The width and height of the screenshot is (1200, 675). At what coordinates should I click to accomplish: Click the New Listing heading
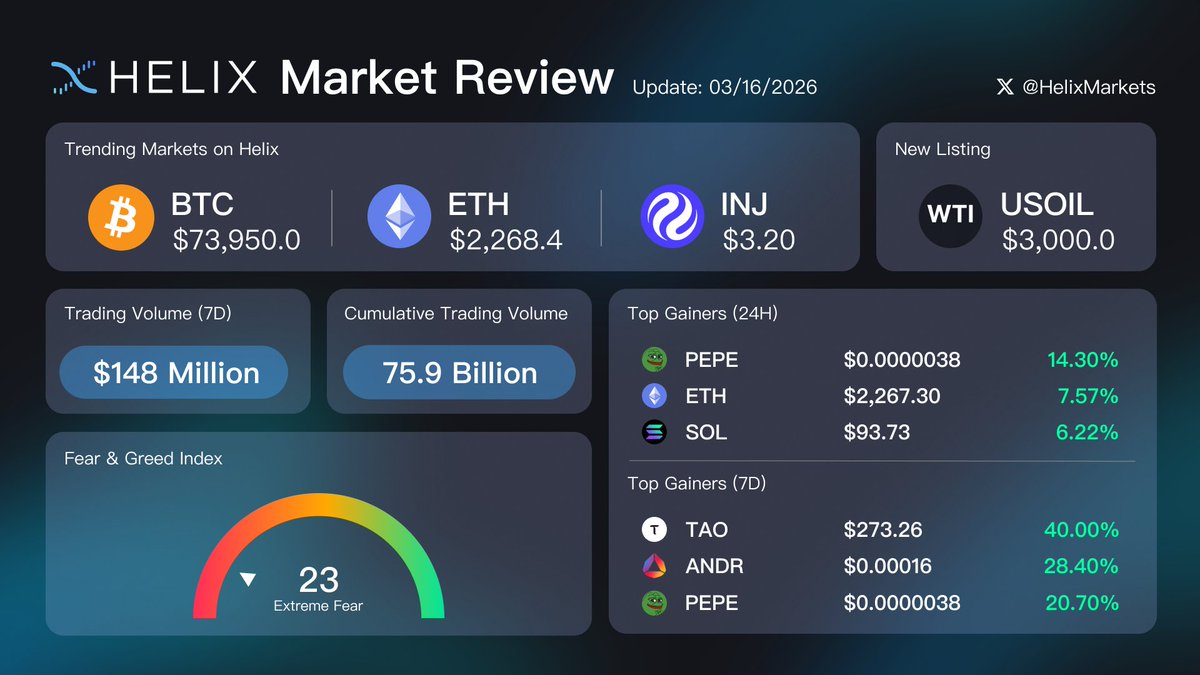tap(942, 149)
